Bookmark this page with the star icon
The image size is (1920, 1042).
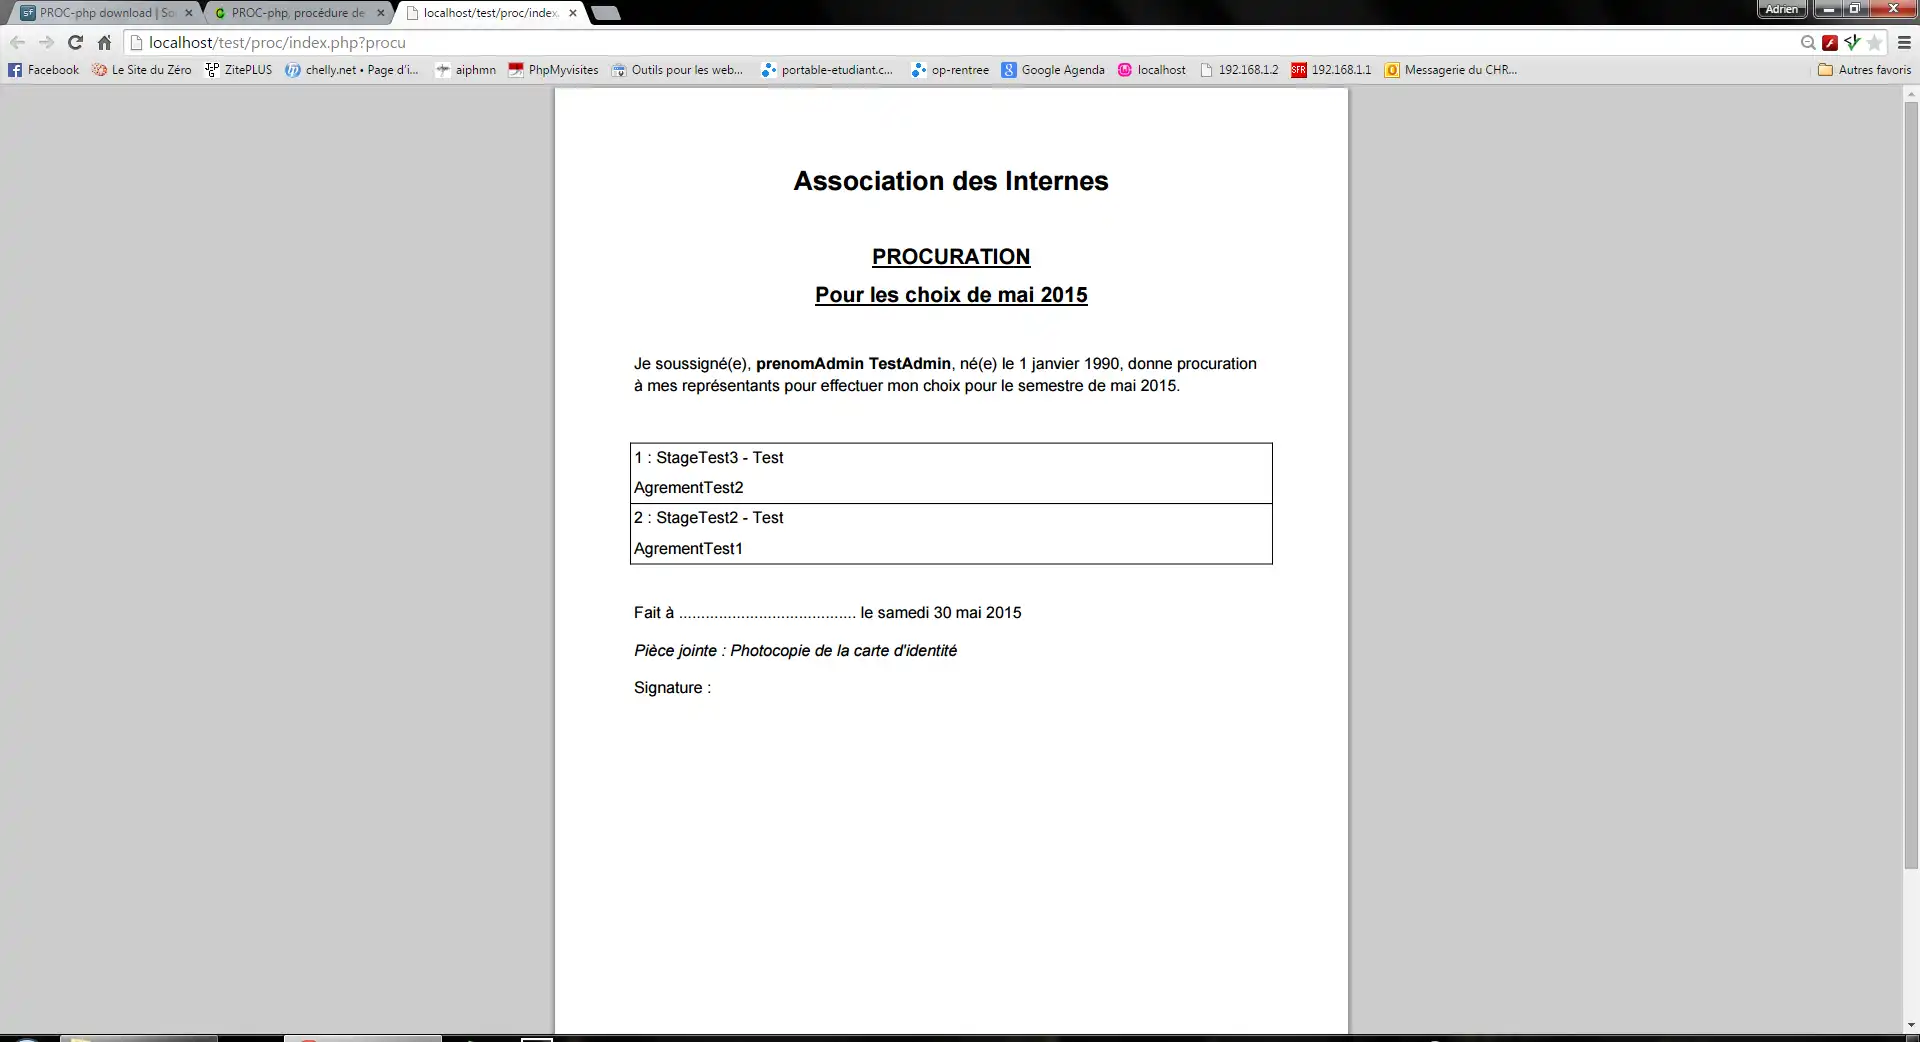click(1875, 42)
